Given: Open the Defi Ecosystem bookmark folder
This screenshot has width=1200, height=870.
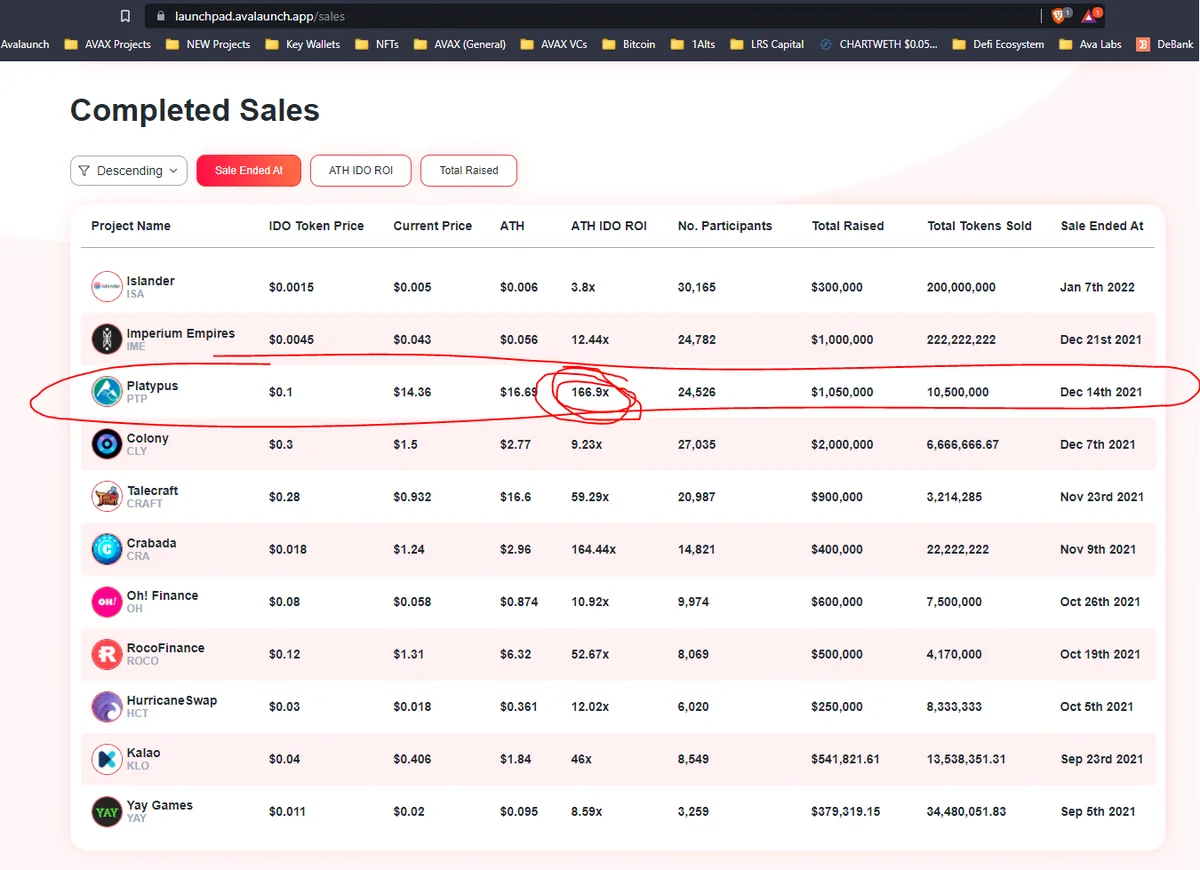Looking at the screenshot, I should click(x=998, y=44).
